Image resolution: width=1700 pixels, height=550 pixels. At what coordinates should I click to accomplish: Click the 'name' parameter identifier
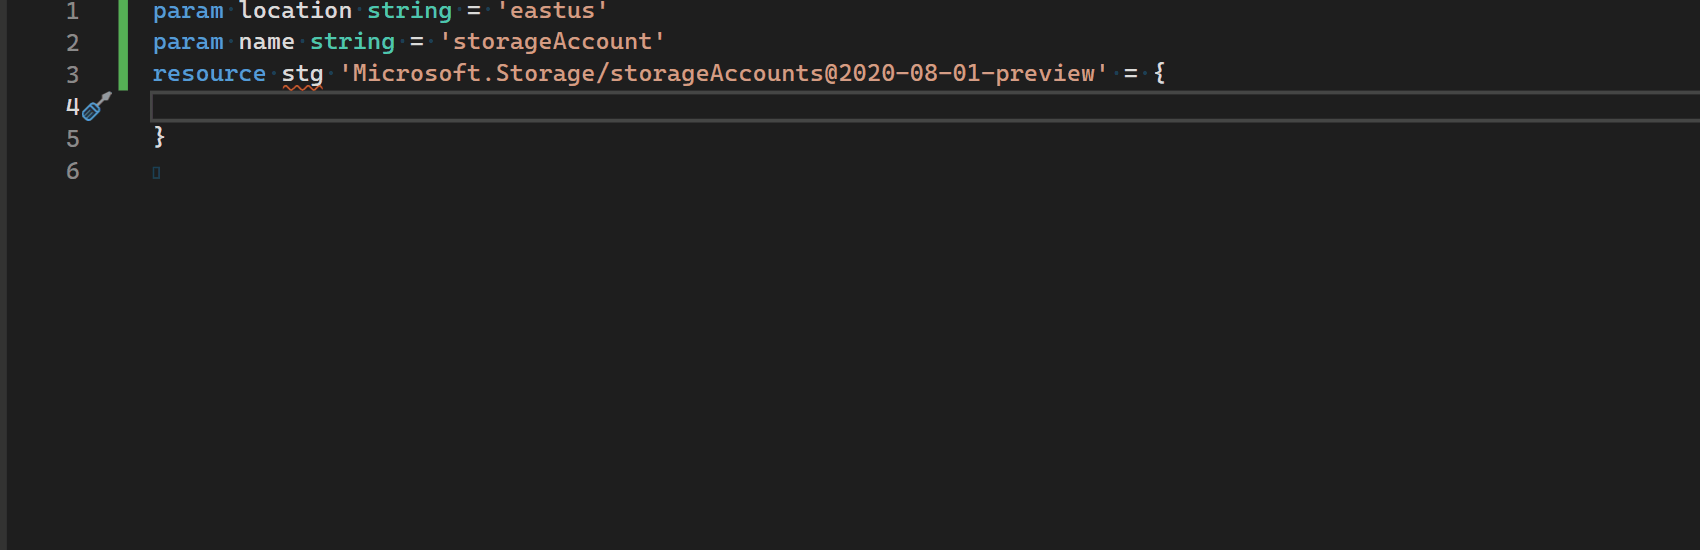coord(266,42)
